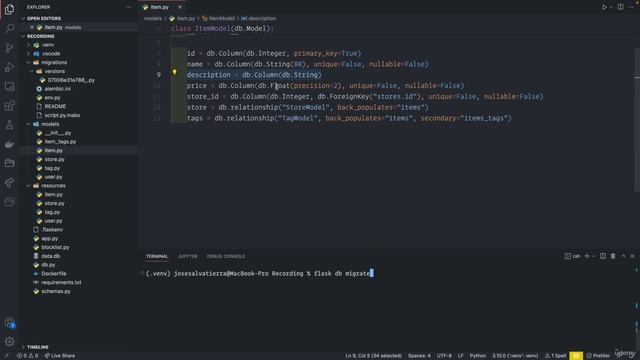Open the 07006e31e788_.py migration file
The width and height of the screenshot is (640, 360).
[71, 80]
